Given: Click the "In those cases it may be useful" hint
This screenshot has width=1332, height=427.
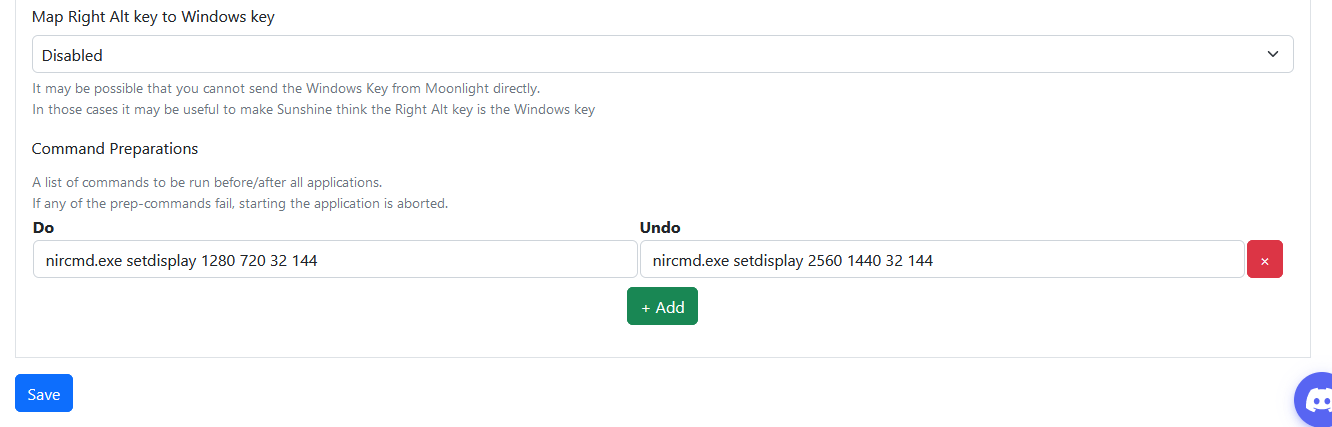Looking at the screenshot, I should (x=313, y=109).
